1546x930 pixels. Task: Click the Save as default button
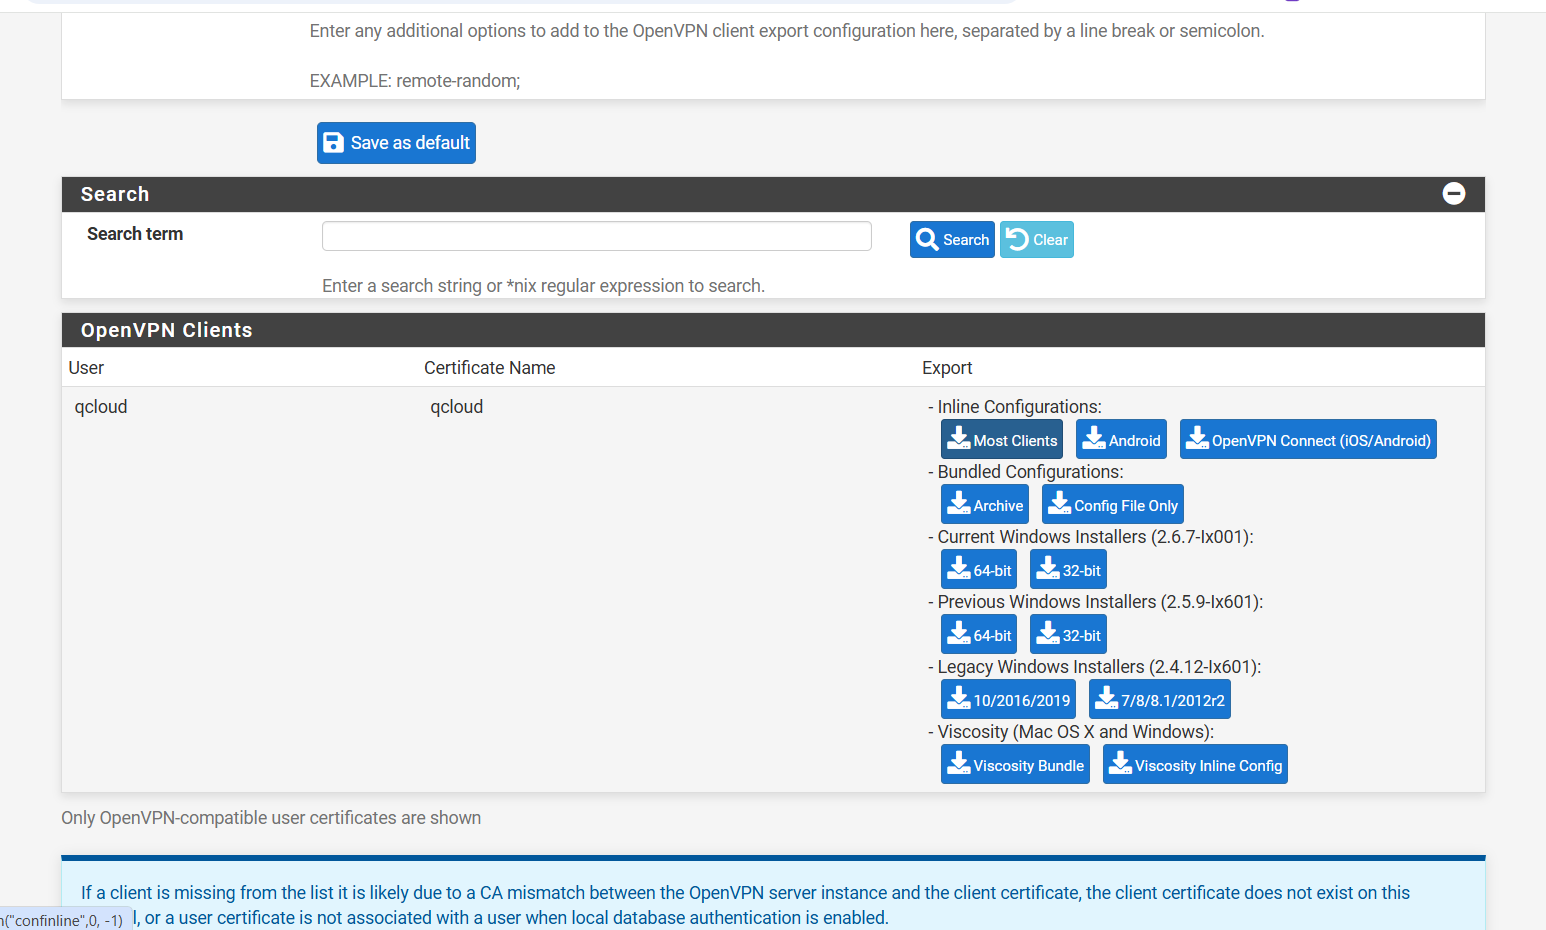click(396, 143)
